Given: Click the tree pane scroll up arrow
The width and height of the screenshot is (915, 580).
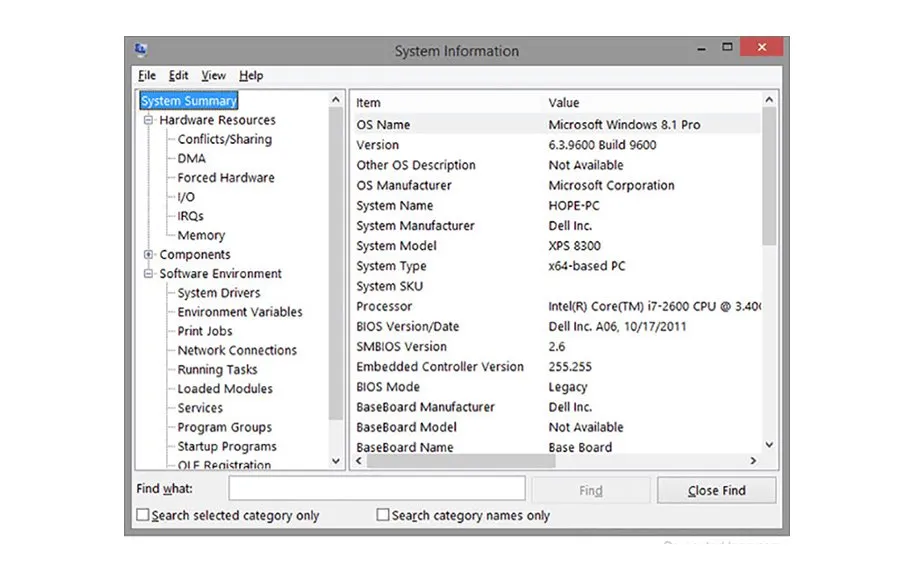Looking at the screenshot, I should pos(336,100).
